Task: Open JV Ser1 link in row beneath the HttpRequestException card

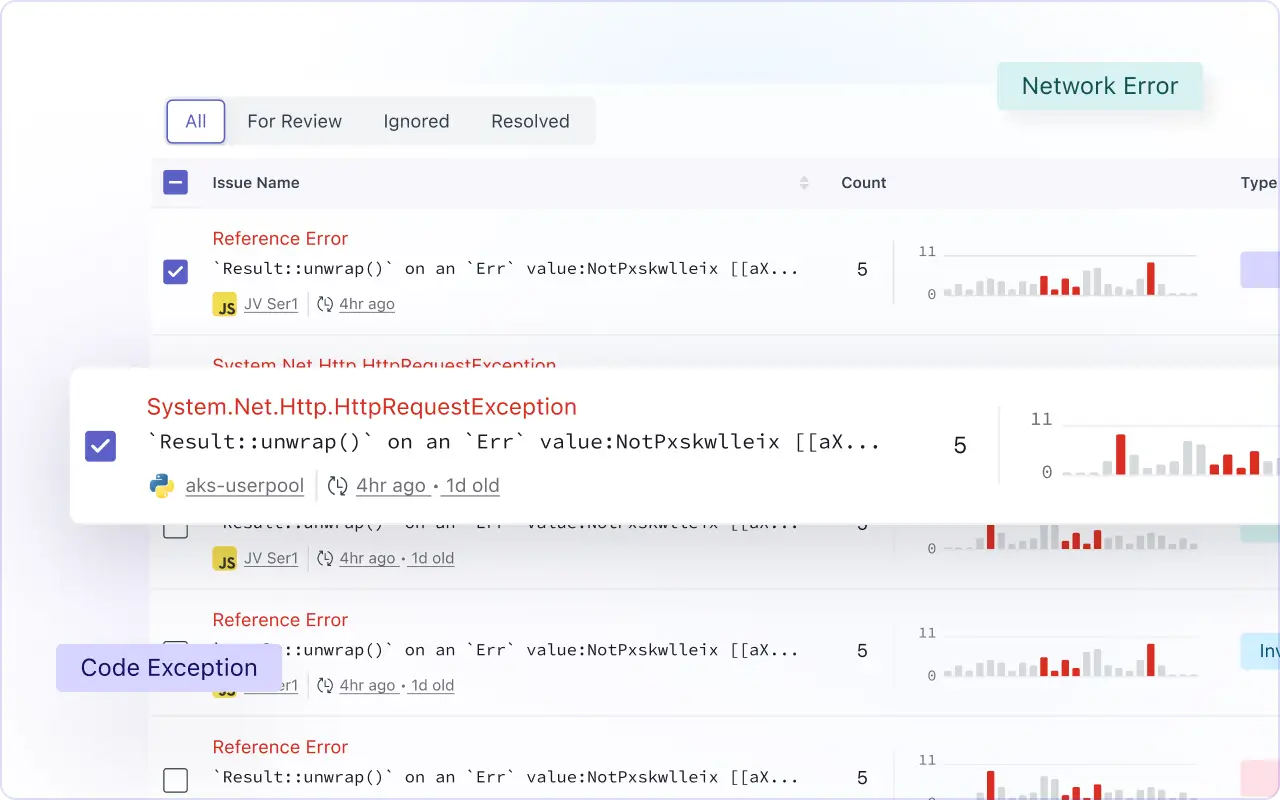Action: (271, 558)
